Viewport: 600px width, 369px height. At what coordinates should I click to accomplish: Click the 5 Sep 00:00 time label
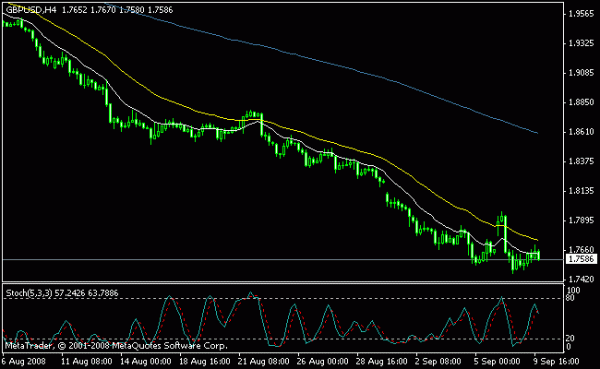(497, 361)
